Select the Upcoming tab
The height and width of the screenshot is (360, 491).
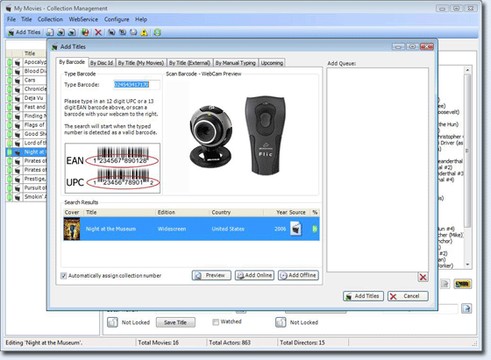pos(272,63)
